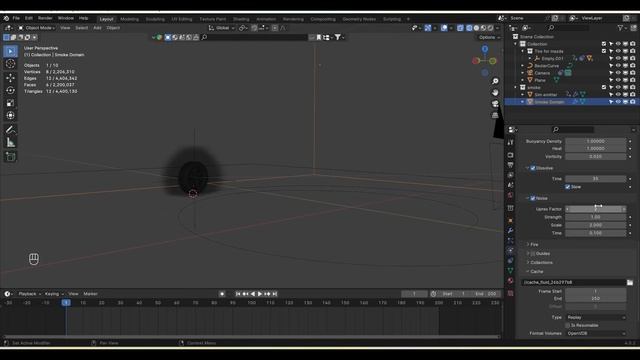The image size is (640, 360).
Task: Toggle the Slow checkbox
Action: [567, 187]
